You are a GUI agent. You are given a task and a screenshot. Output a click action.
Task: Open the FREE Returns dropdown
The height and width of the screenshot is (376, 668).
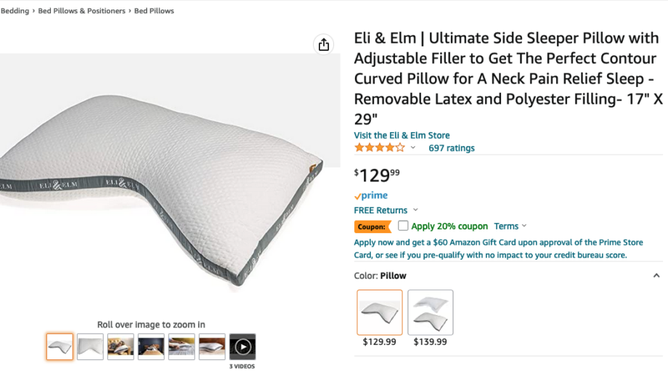tap(386, 210)
